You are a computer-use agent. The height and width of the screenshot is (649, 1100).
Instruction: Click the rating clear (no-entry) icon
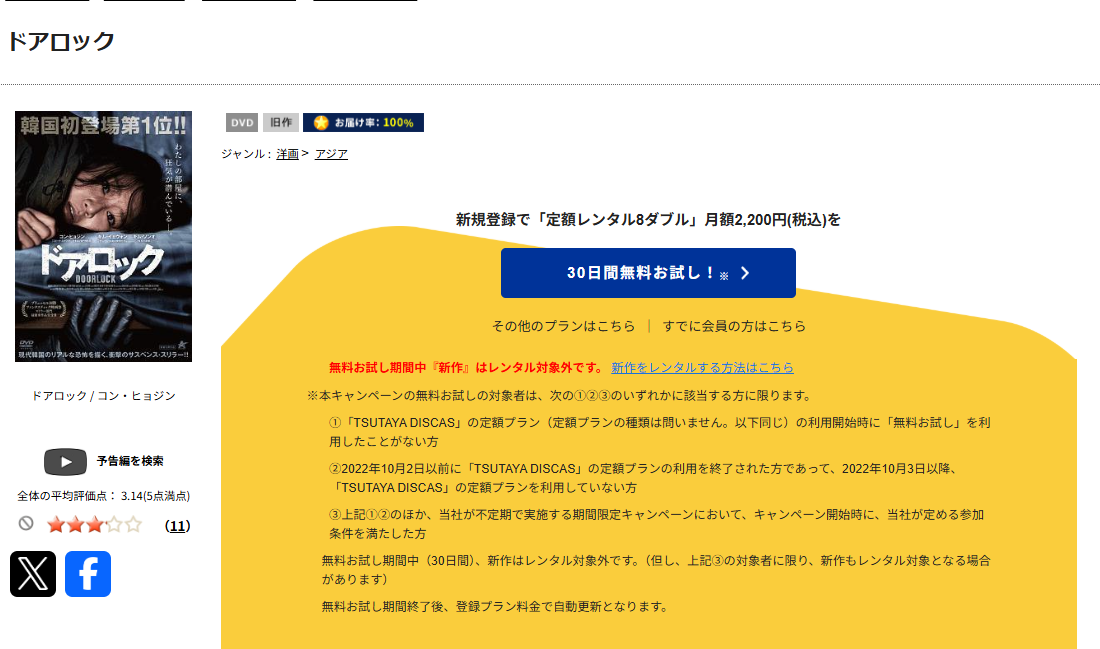[x=26, y=523]
